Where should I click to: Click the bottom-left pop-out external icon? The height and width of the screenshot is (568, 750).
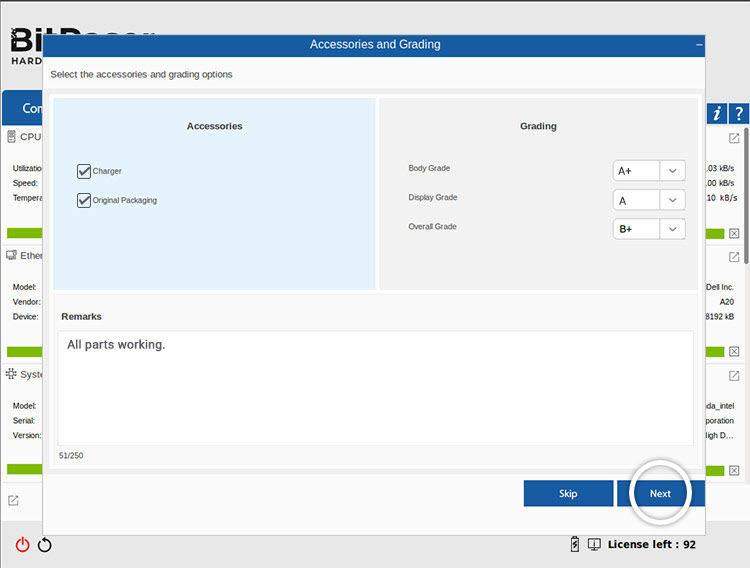(x=13, y=500)
